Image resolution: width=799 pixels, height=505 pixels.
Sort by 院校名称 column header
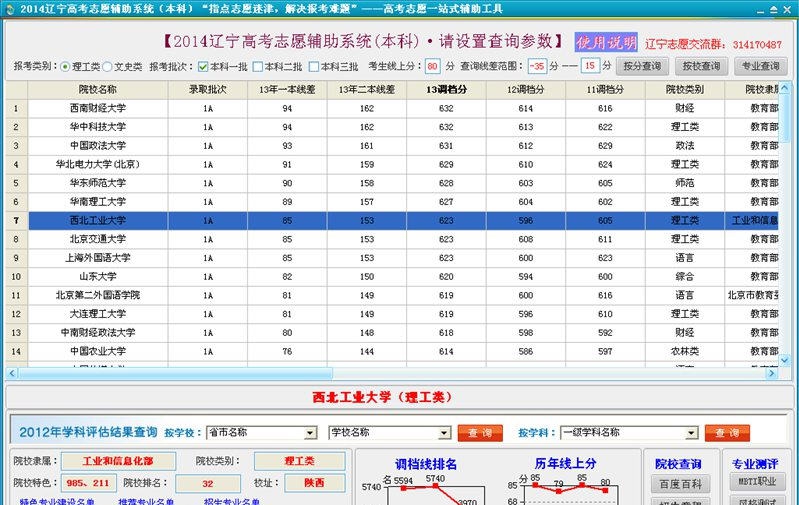pos(98,90)
